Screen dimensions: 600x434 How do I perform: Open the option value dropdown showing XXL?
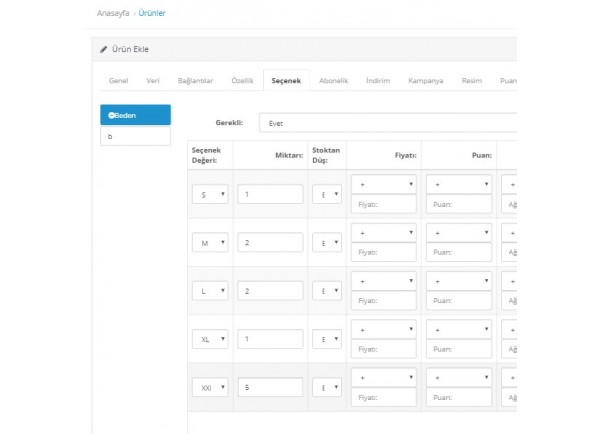pos(210,387)
